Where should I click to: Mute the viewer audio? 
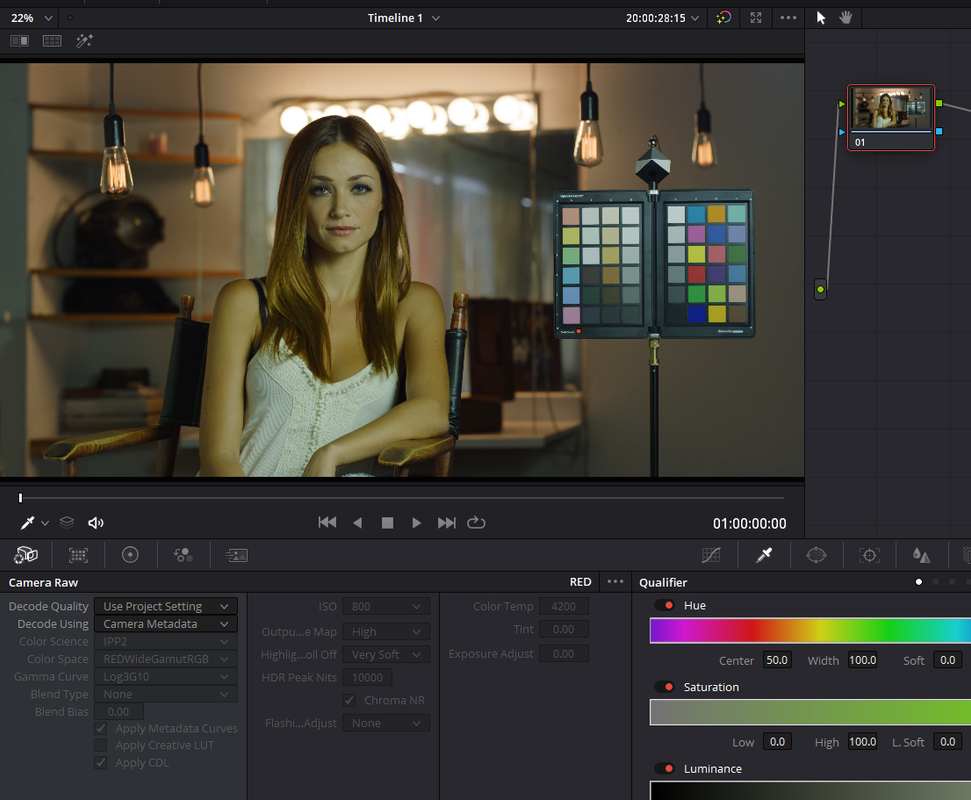(95, 523)
